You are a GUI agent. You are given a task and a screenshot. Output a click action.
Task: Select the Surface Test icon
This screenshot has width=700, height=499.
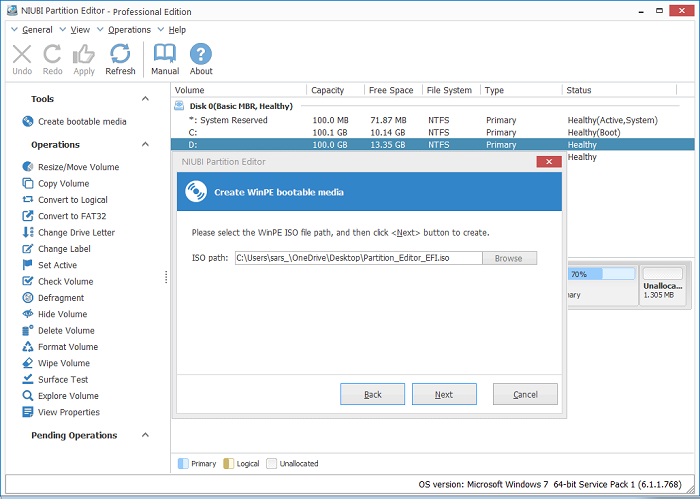coord(28,379)
